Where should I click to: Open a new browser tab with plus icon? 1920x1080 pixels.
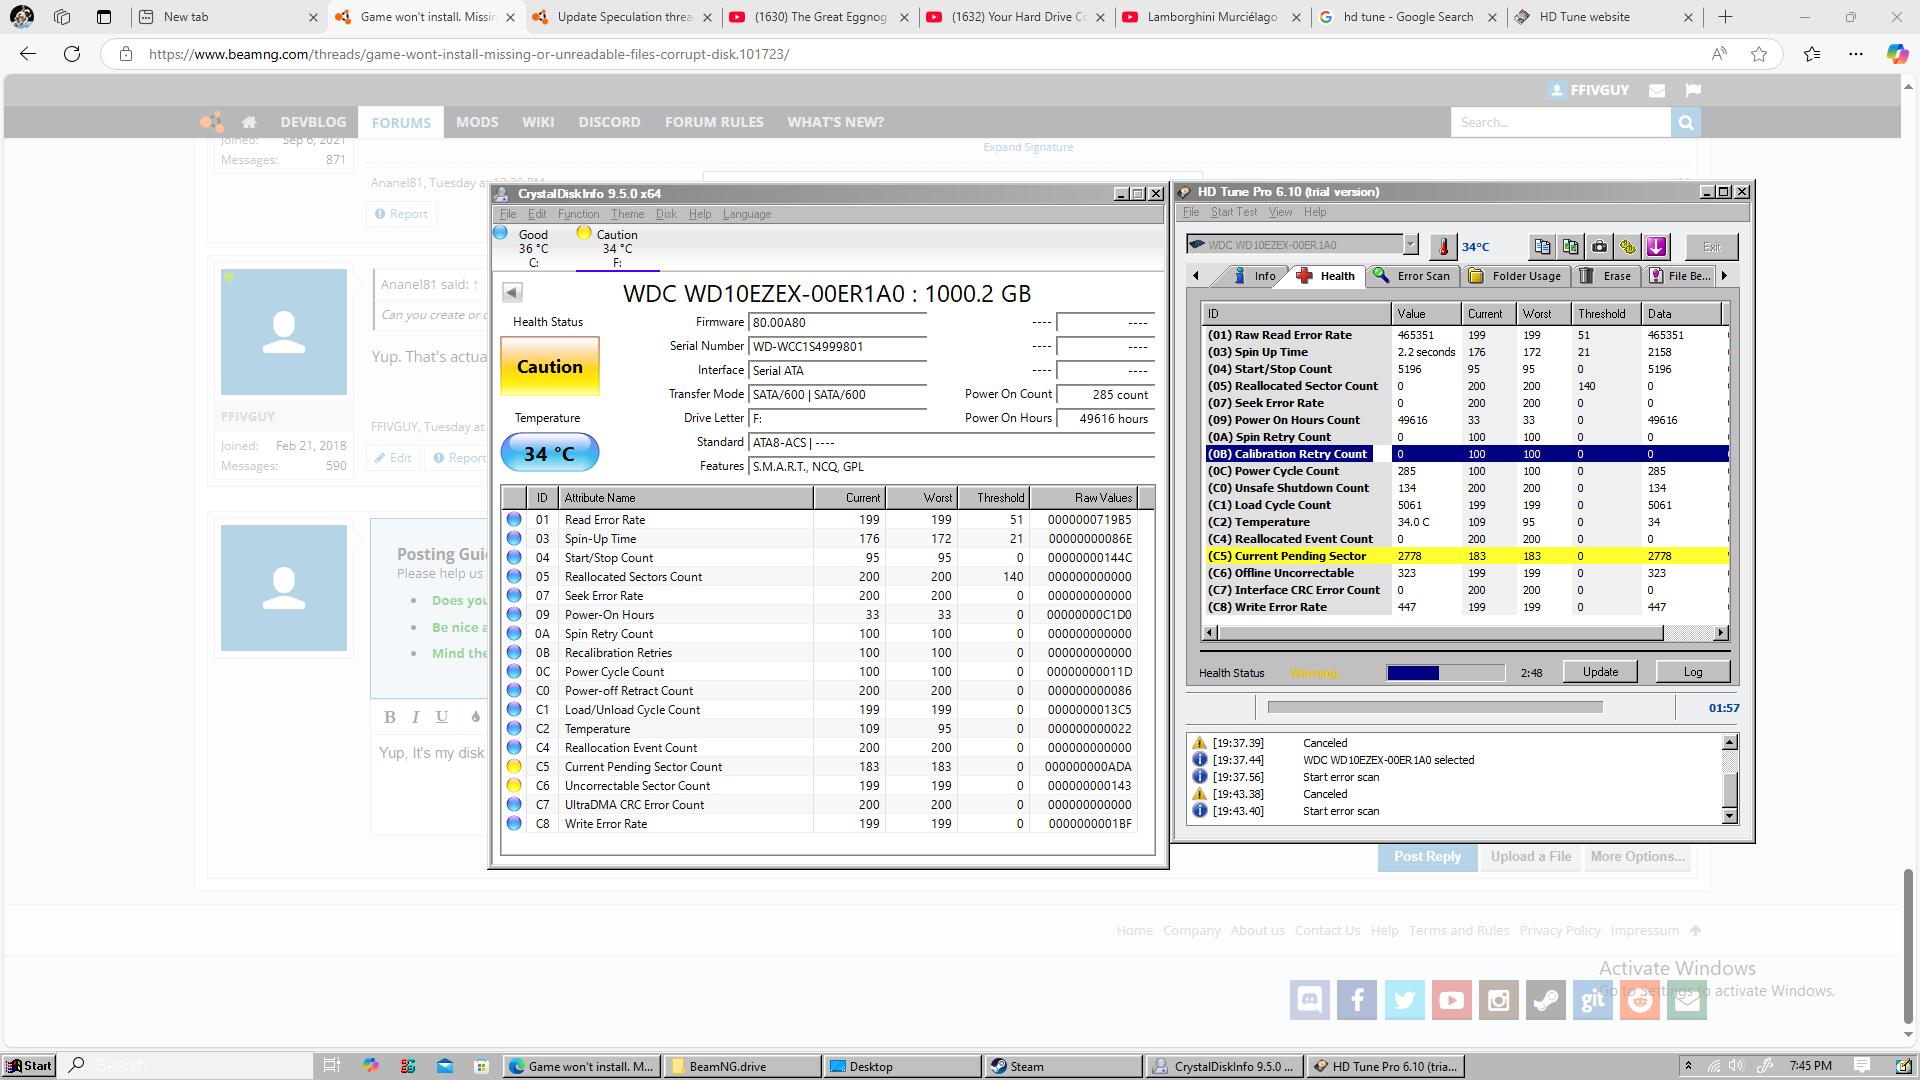click(1725, 17)
